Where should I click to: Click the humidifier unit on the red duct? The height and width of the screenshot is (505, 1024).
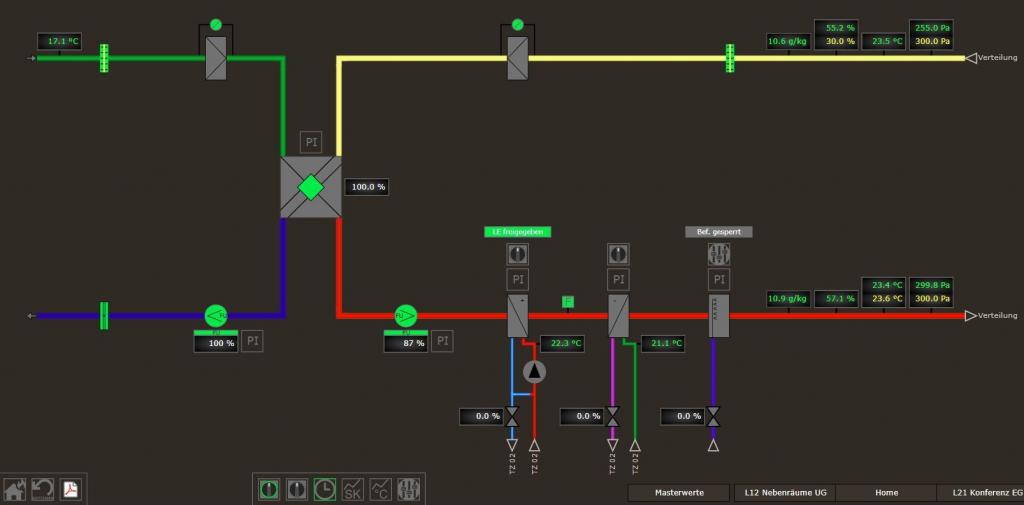click(719, 316)
